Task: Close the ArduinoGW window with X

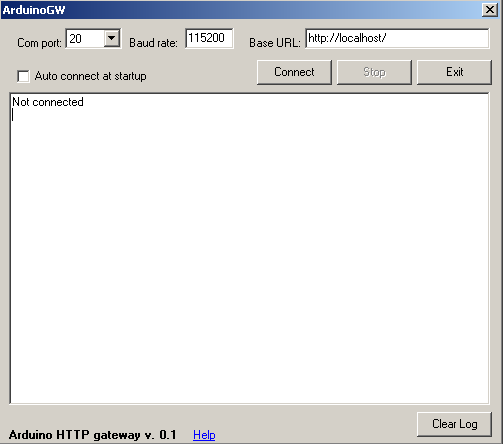Action: (490, 10)
